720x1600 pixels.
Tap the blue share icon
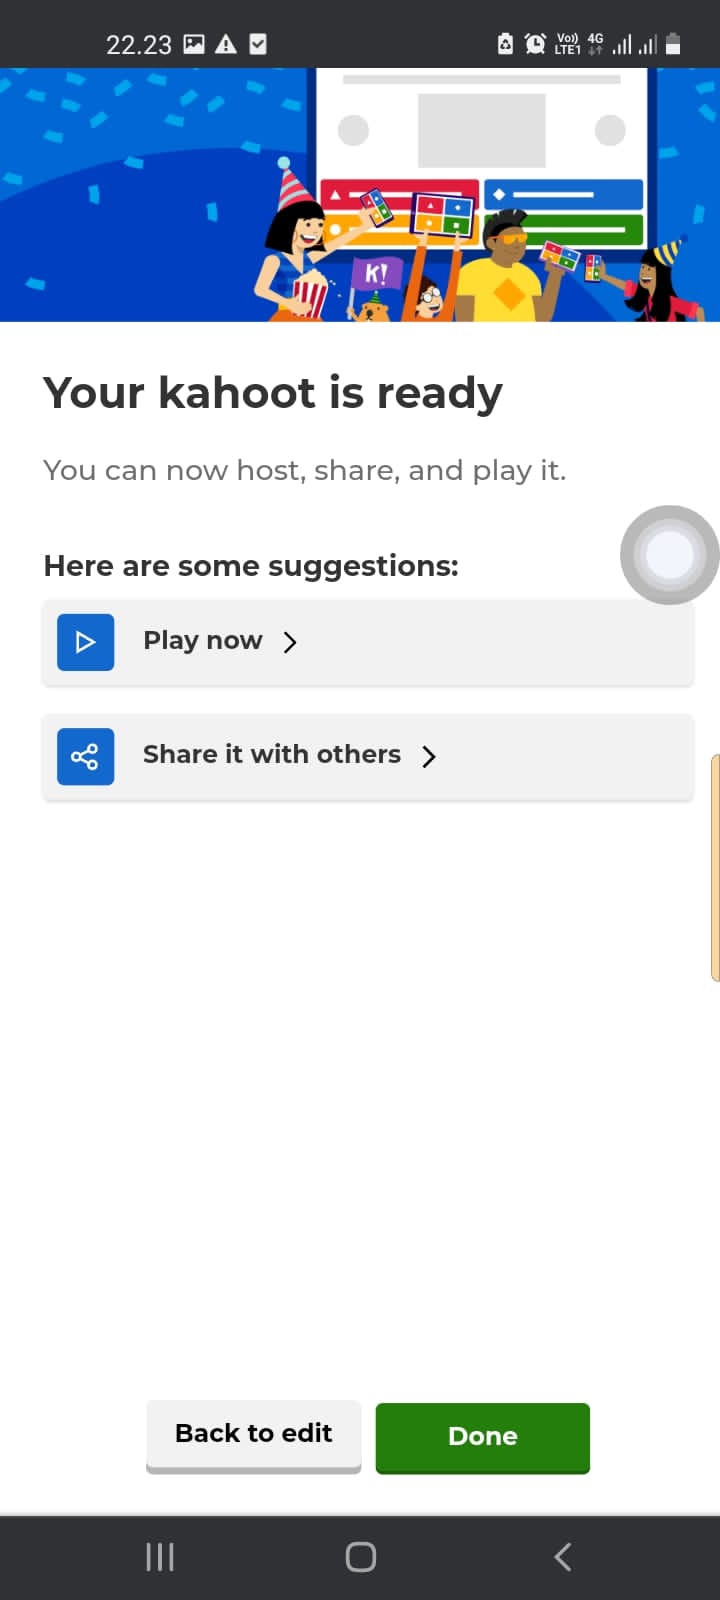tap(85, 756)
